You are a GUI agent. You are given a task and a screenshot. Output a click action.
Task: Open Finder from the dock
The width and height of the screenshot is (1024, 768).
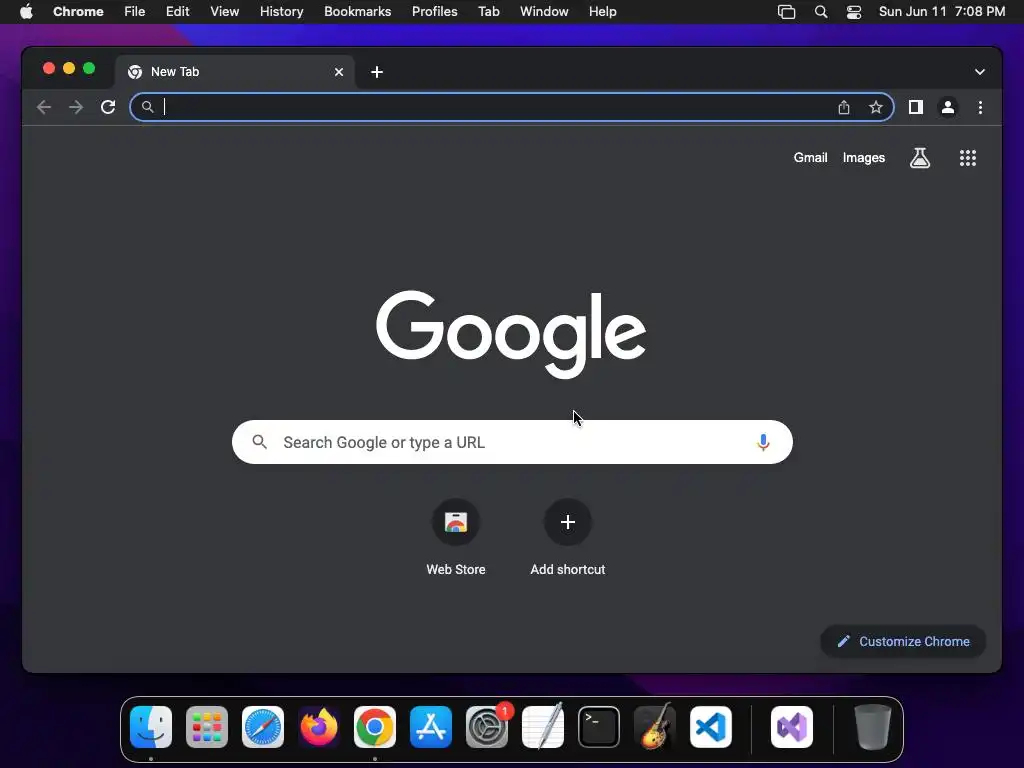coord(151,727)
